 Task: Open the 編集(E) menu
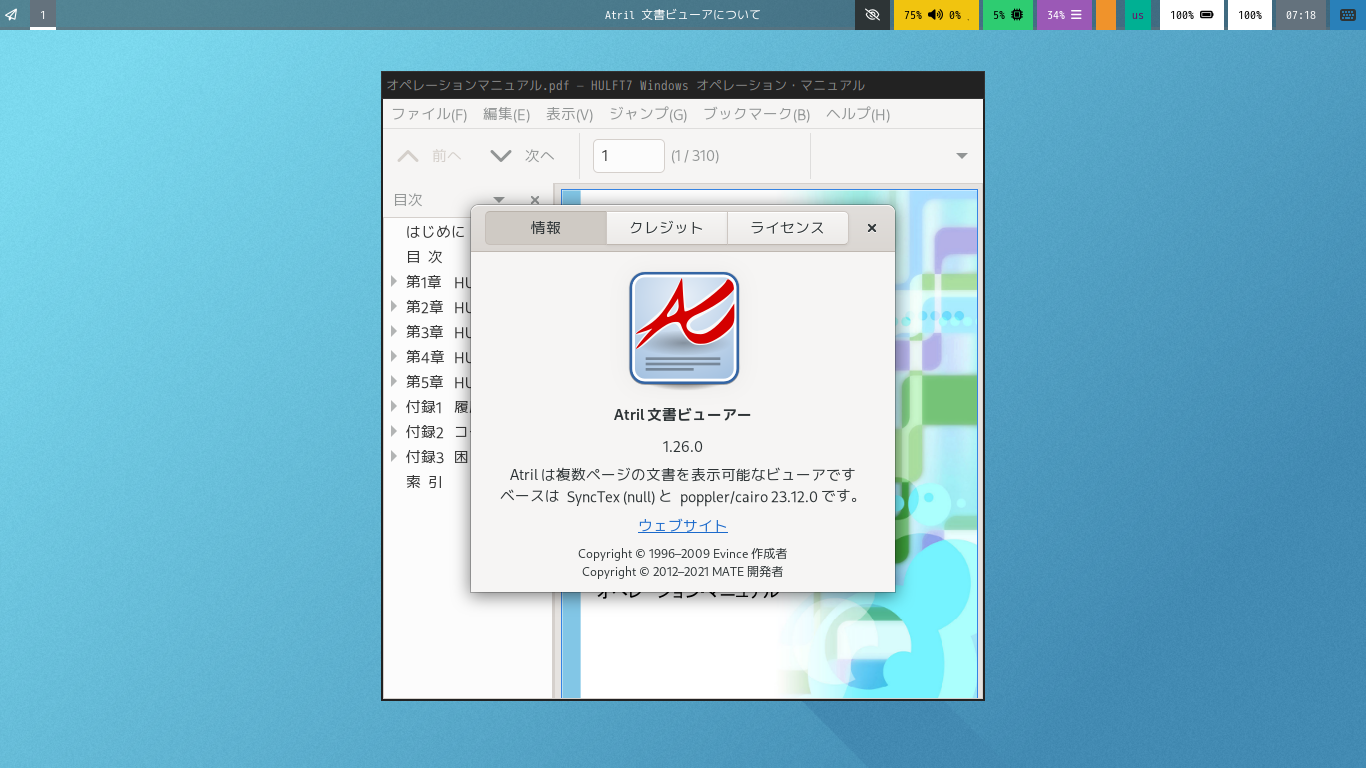506,114
